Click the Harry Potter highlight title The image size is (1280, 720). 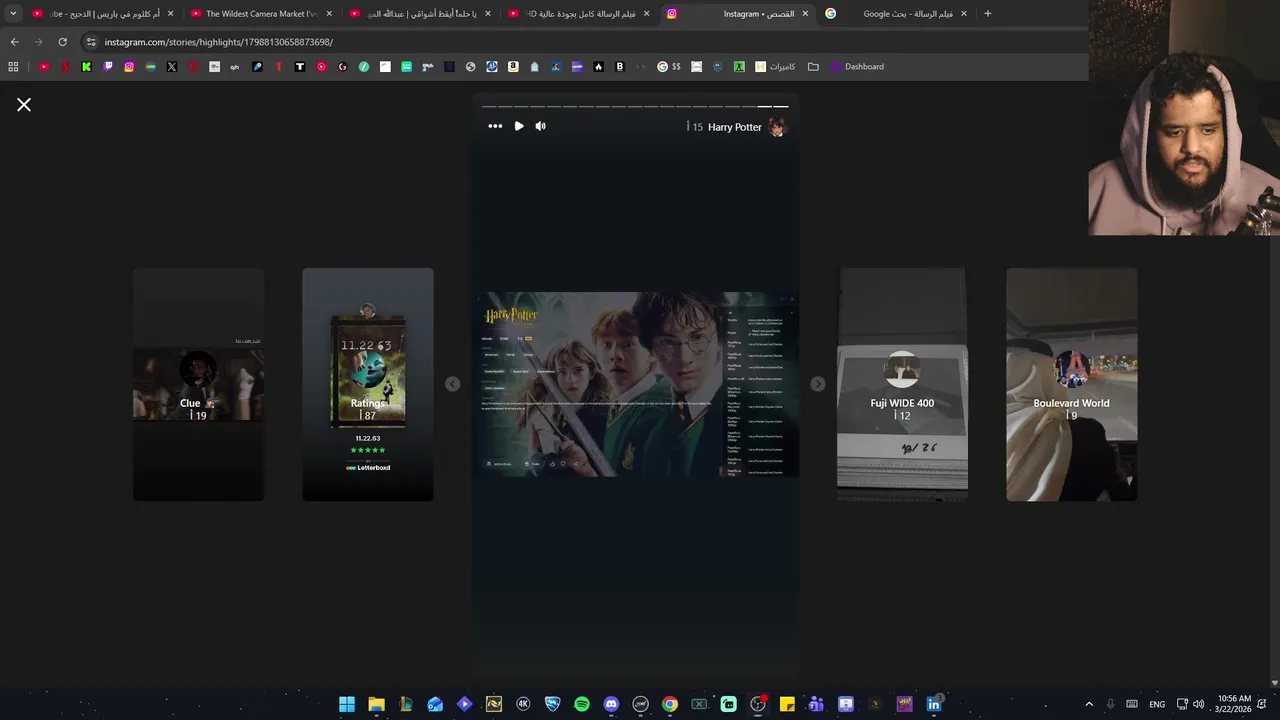tap(734, 127)
